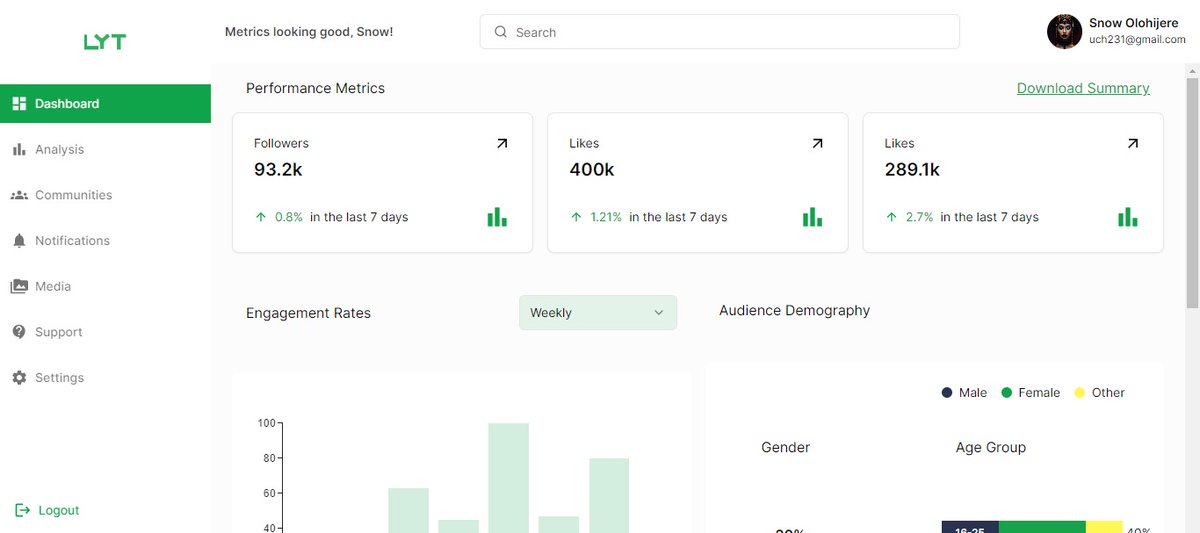1200x533 pixels.
Task: Click inside the Search input field
Action: click(x=720, y=32)
